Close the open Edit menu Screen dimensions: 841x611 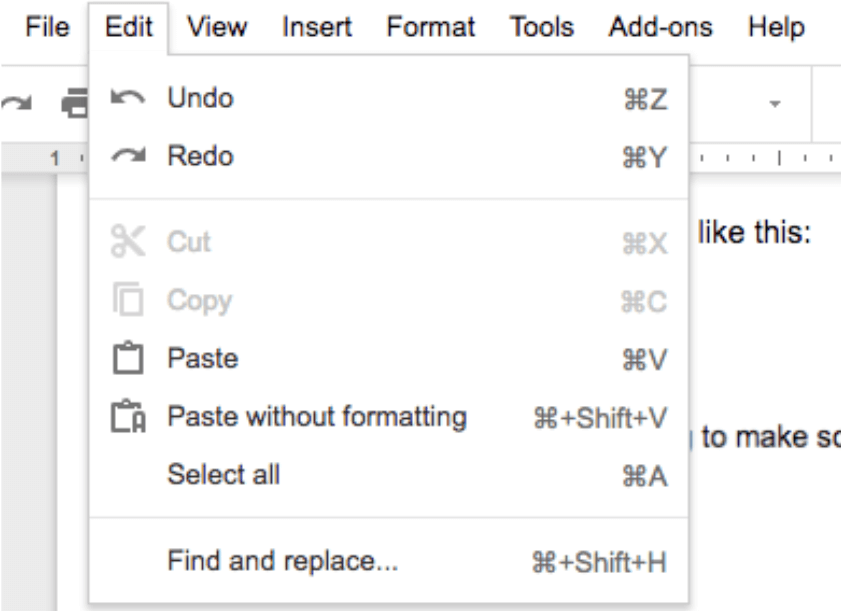(129, 27)
